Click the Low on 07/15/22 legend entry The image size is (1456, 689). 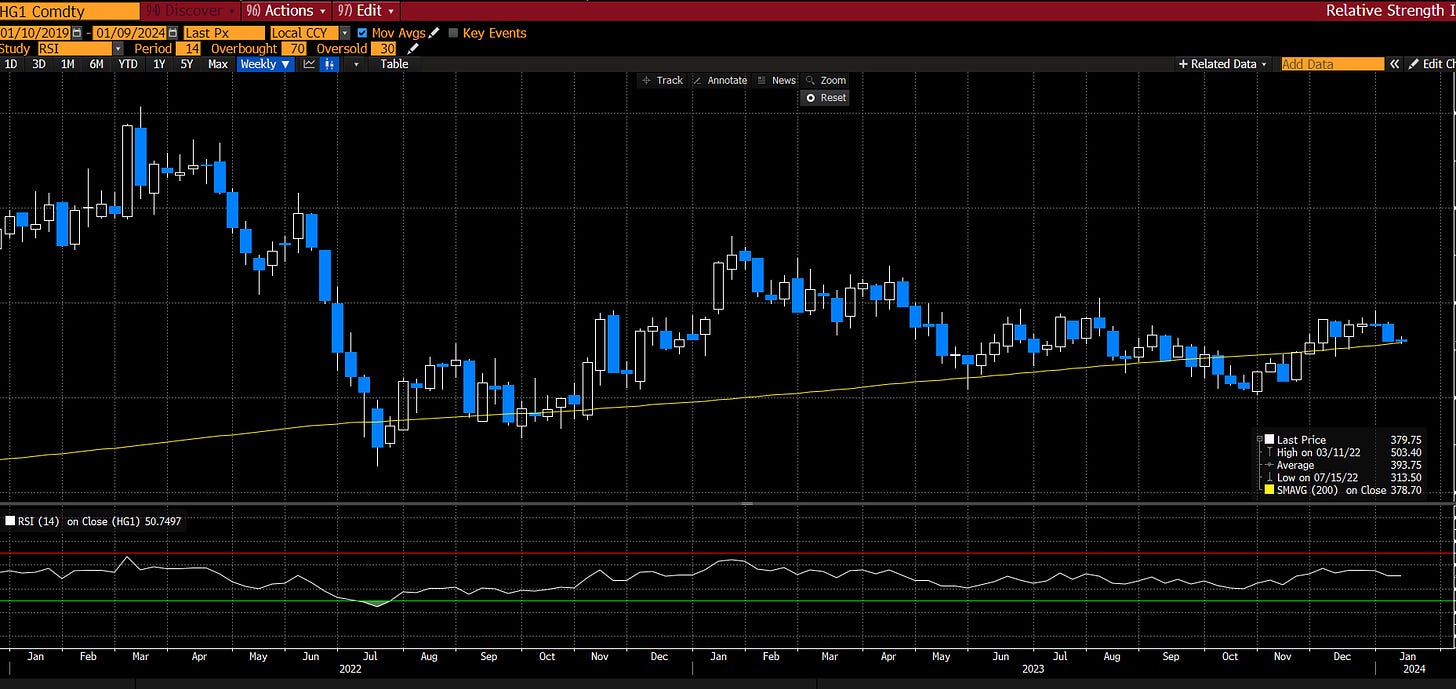click(1317, 477)
